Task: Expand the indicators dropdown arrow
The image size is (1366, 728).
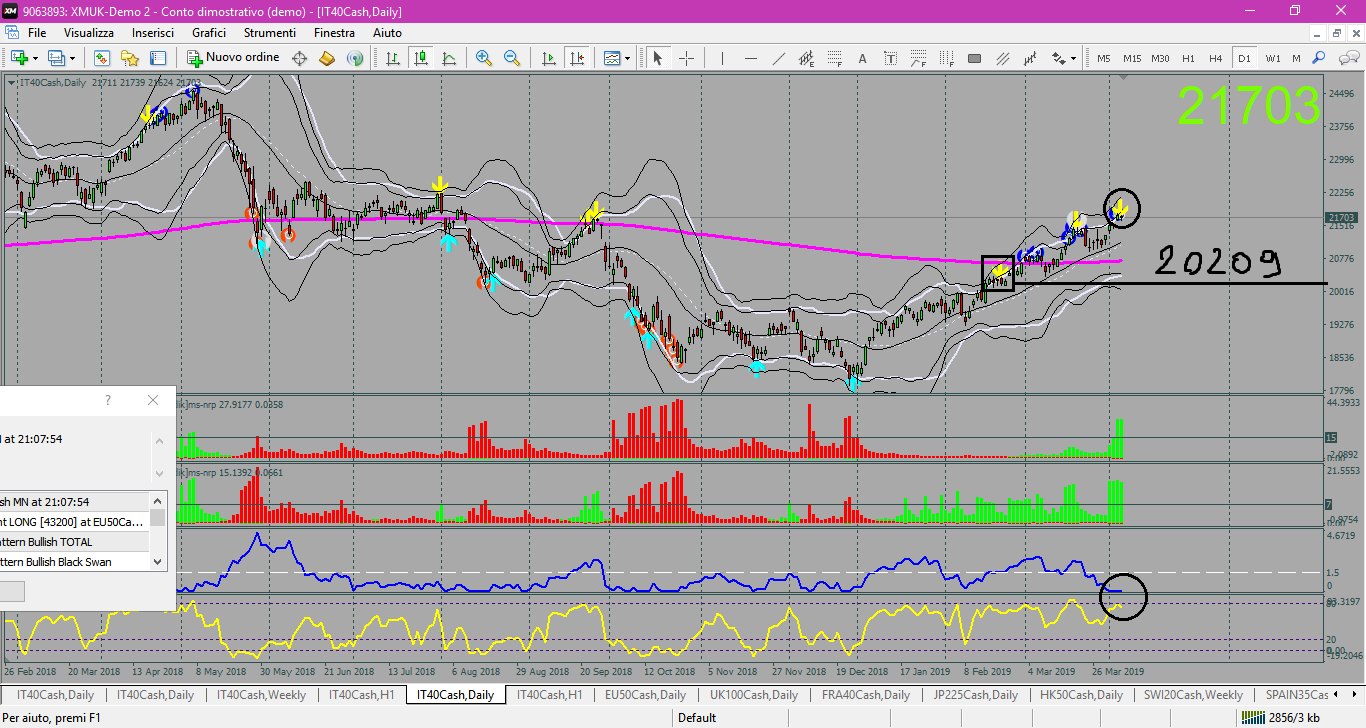Action: coord(627,58)
